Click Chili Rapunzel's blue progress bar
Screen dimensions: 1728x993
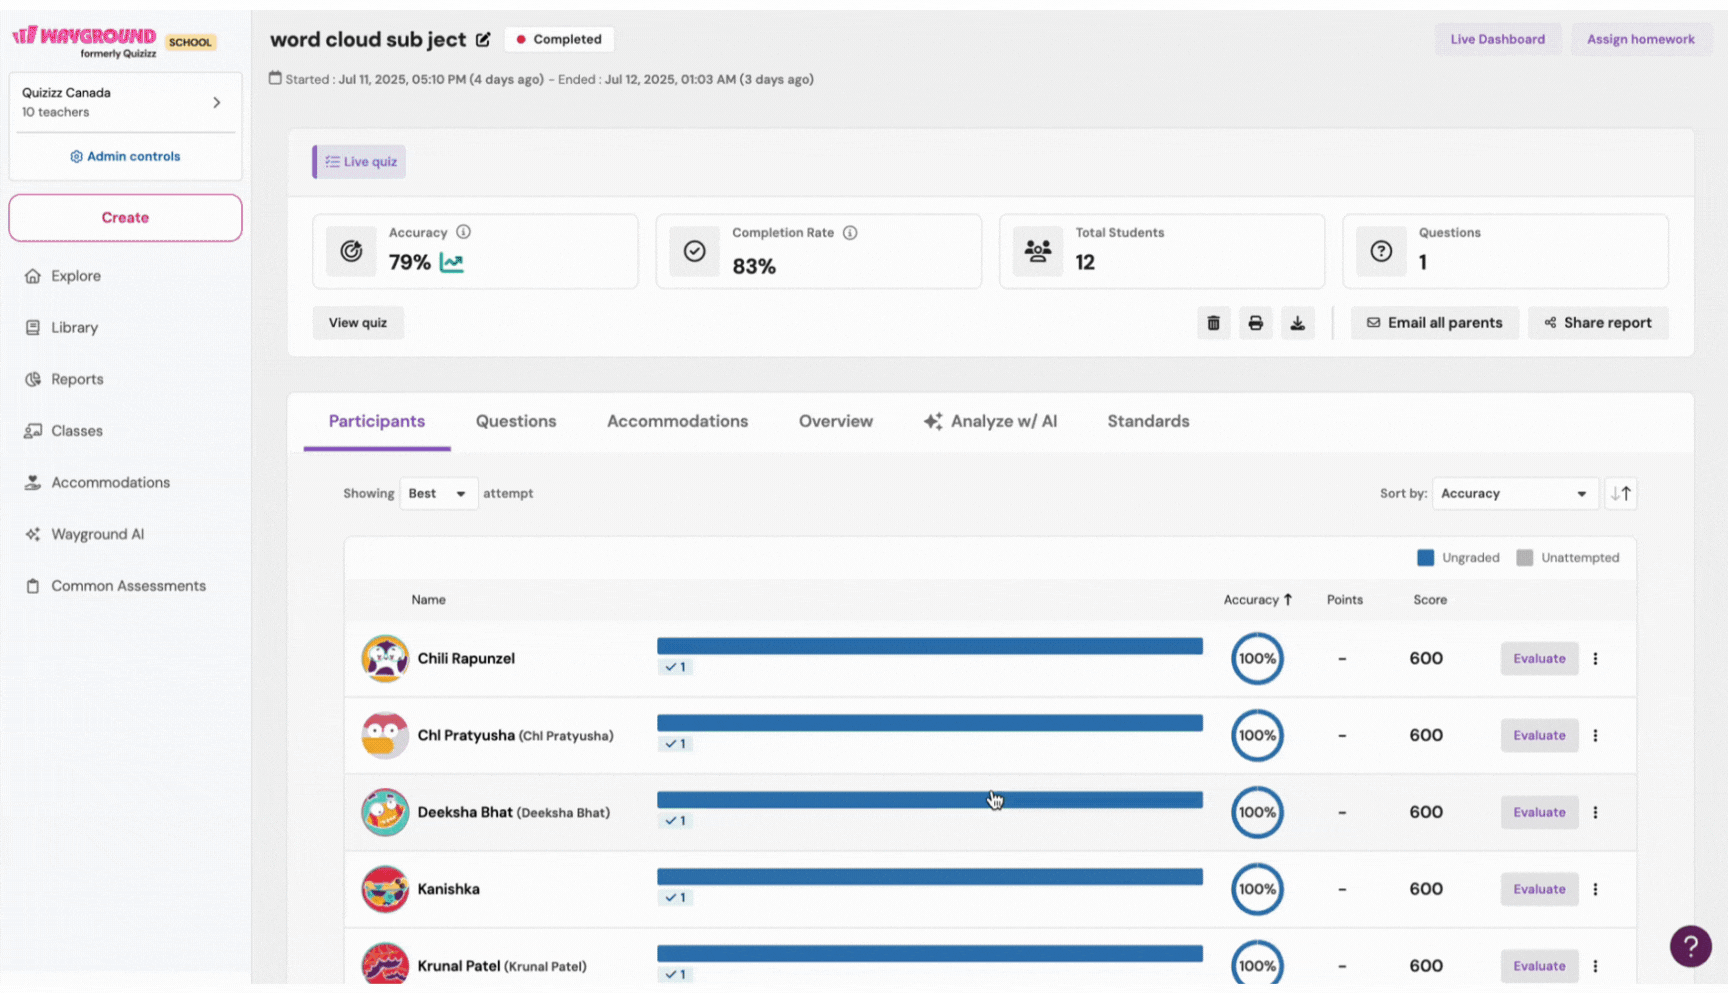point(930,646)
